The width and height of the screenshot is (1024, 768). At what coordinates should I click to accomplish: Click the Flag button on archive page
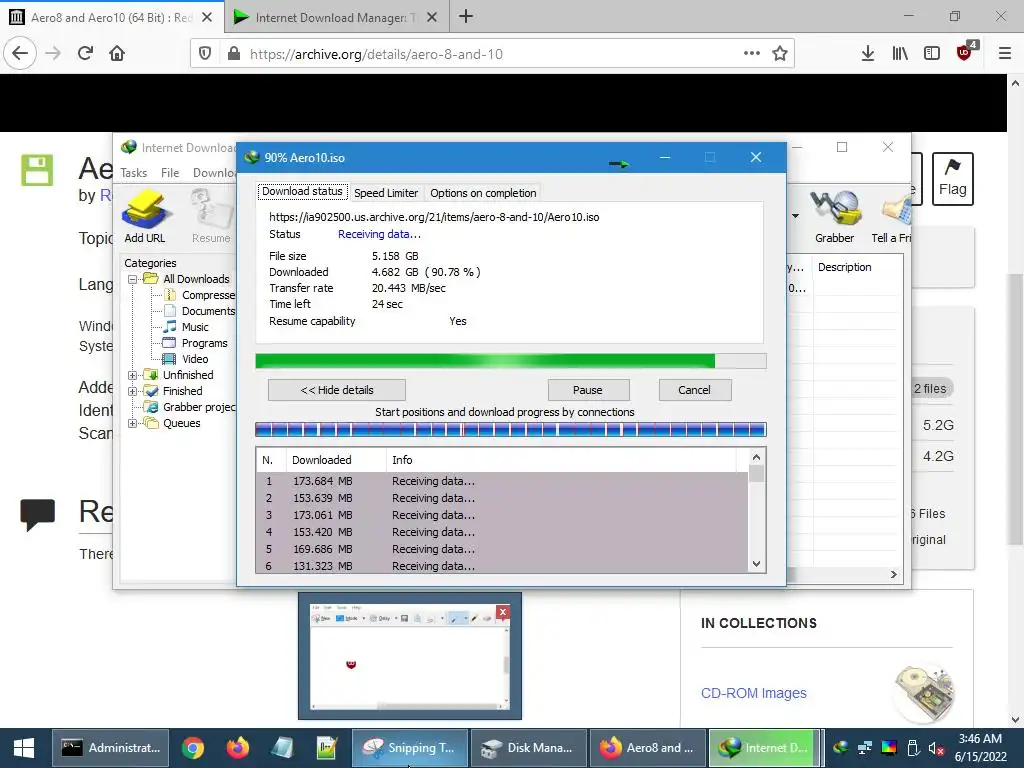pos(952,179)
